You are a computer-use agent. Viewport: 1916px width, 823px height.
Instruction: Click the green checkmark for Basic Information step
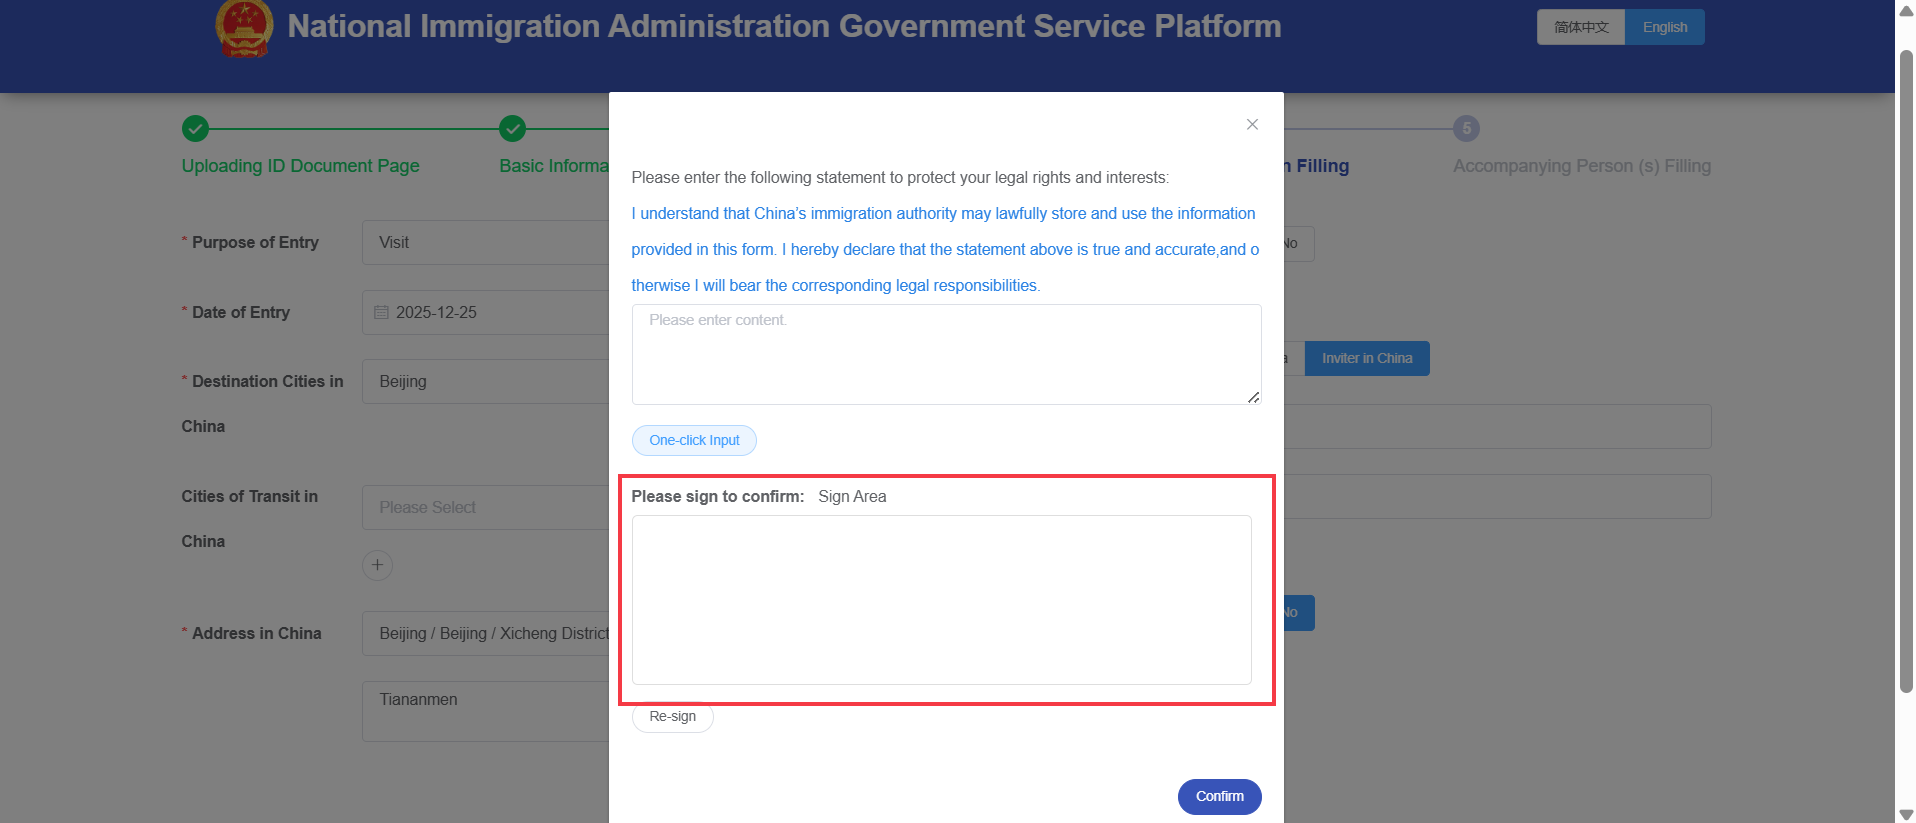pyautogui.click(x=512, y=128)
